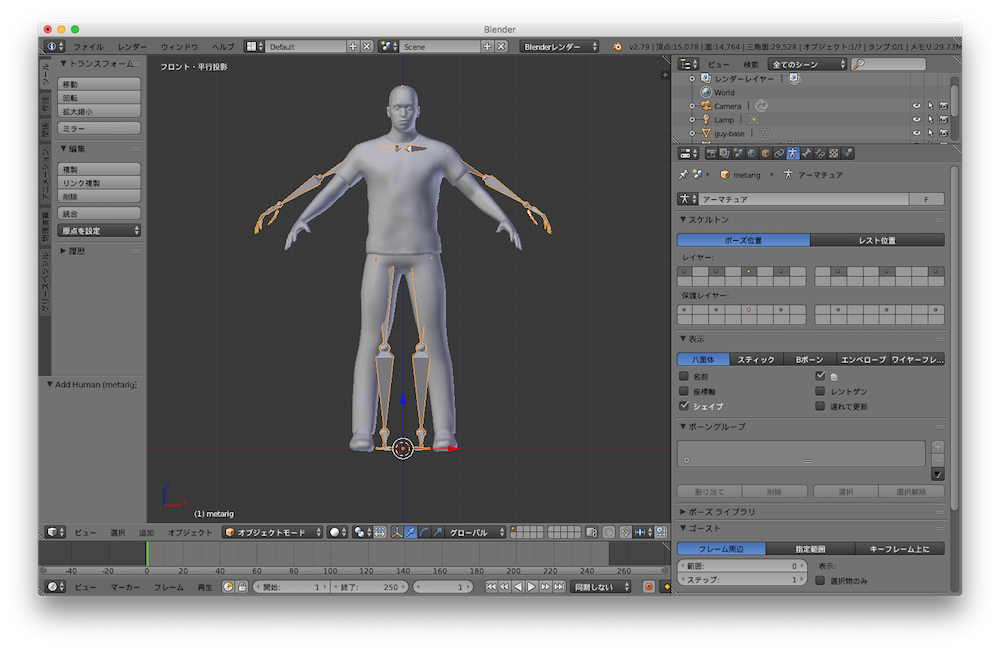
Task: Switch to the World properties tab icon
Action: pyautogui.click(x=752, y=153)
